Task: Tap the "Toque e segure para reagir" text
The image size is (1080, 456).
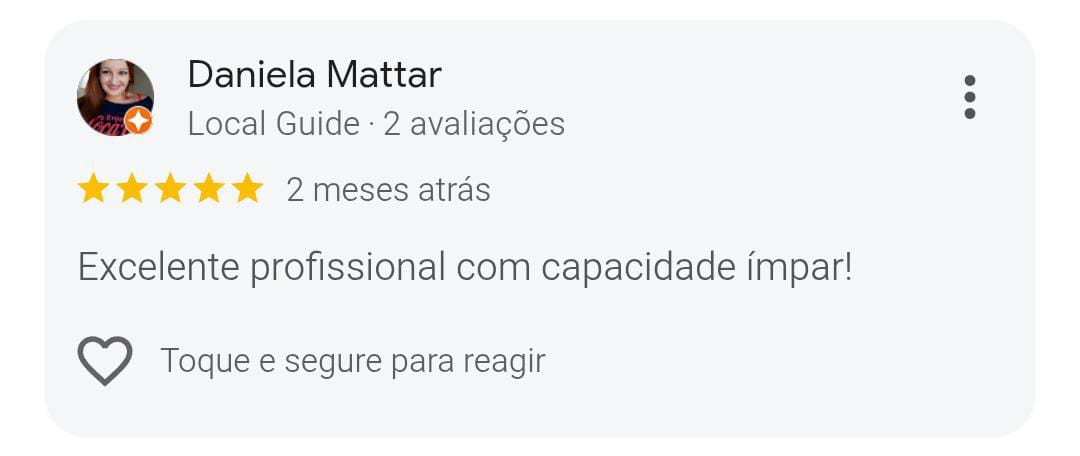Action: [x=352, y=361]
